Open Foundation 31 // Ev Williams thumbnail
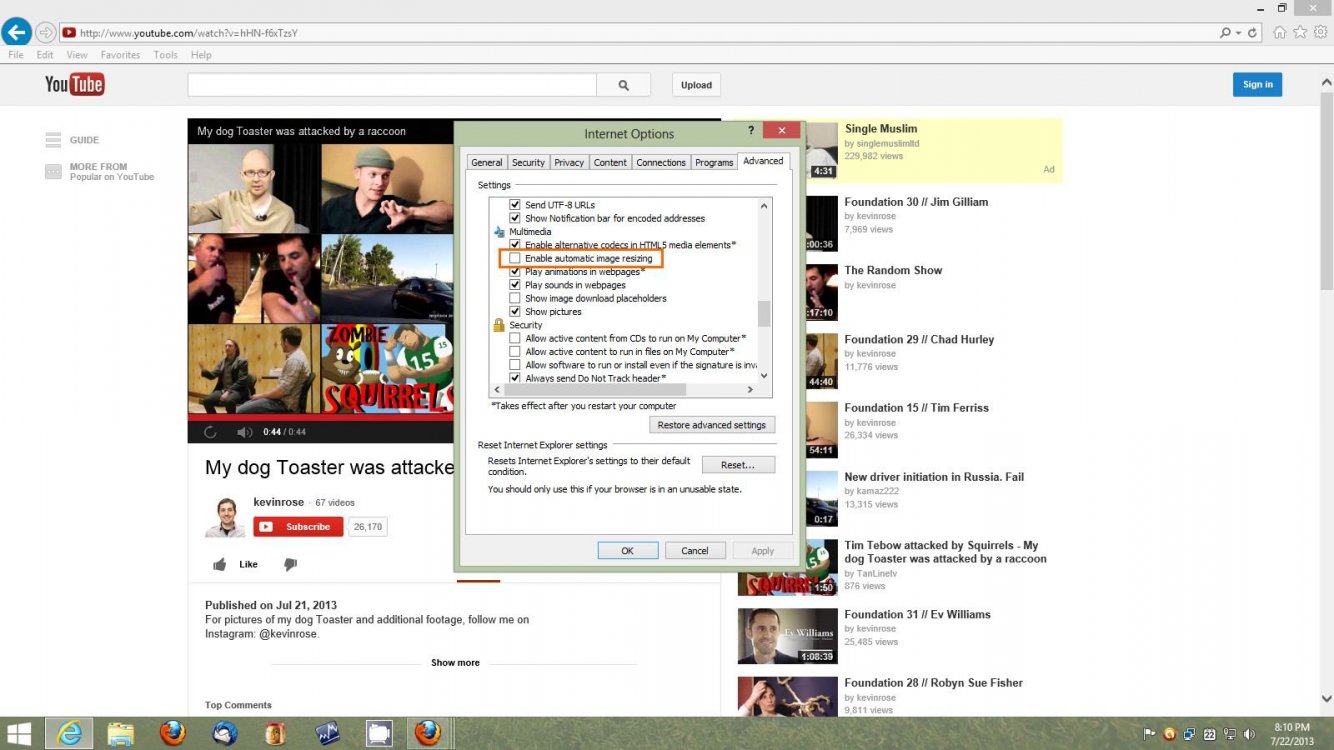This screenshot has width=1334, height=750. [787, 636]
